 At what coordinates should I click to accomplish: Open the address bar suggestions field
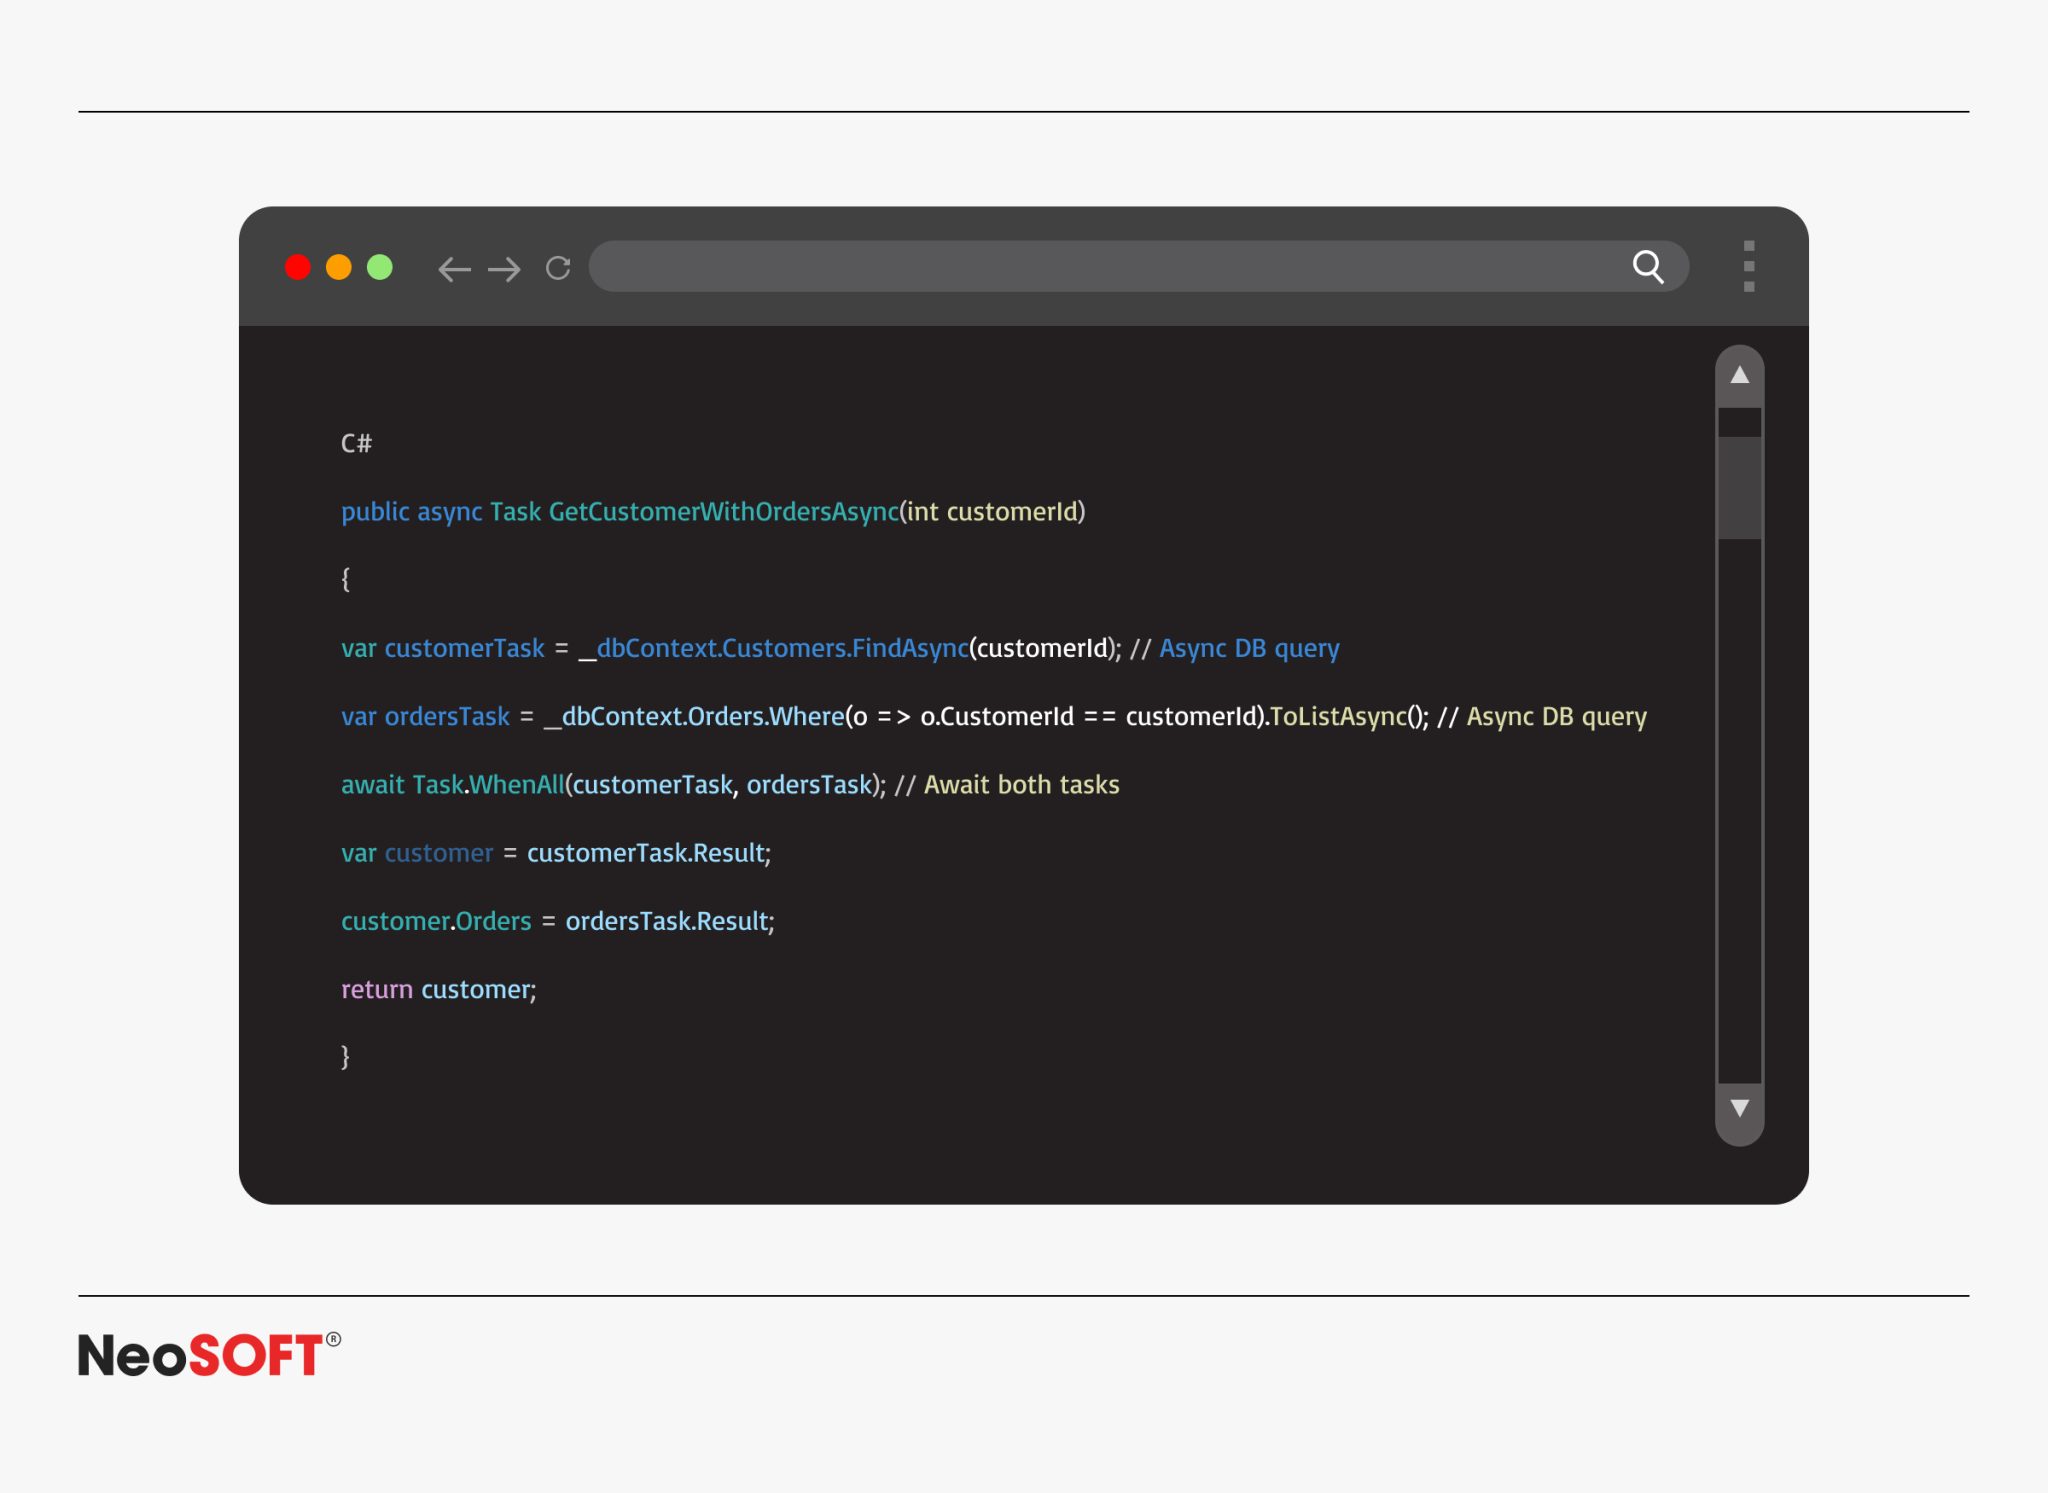coord(1100,267)
